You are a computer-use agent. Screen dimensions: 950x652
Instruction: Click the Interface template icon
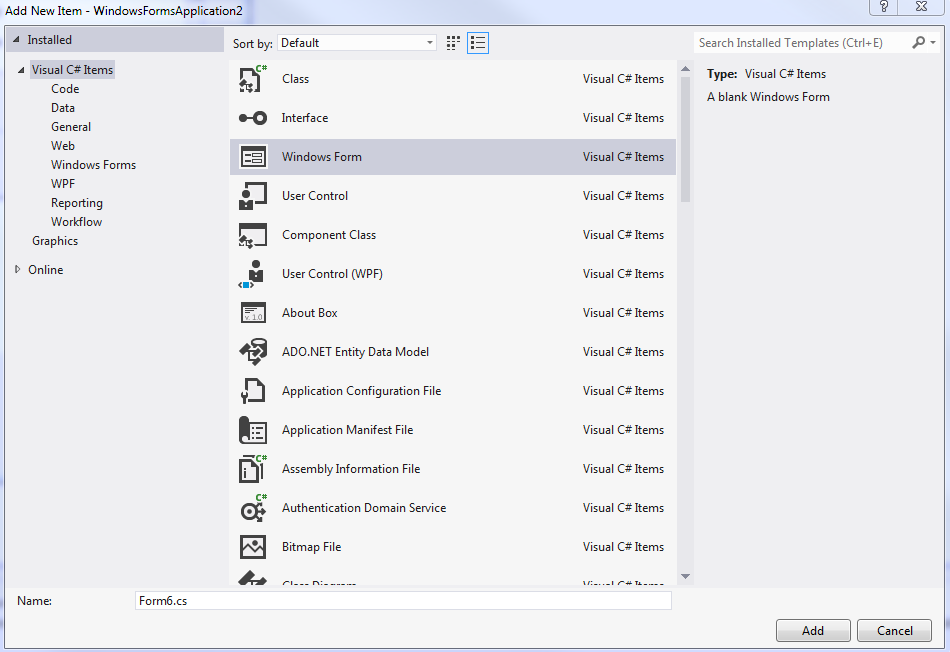[x=253, y=118]
